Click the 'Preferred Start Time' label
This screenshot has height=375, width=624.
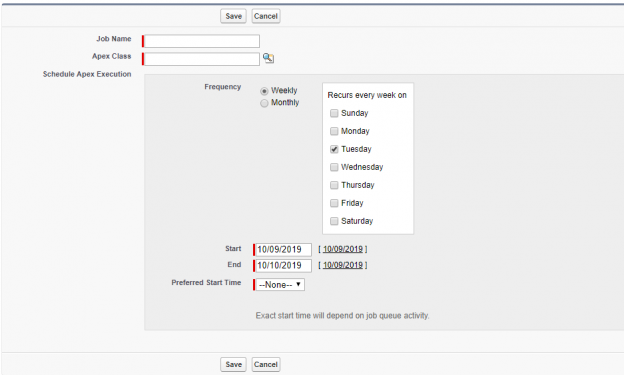point(206,283)
